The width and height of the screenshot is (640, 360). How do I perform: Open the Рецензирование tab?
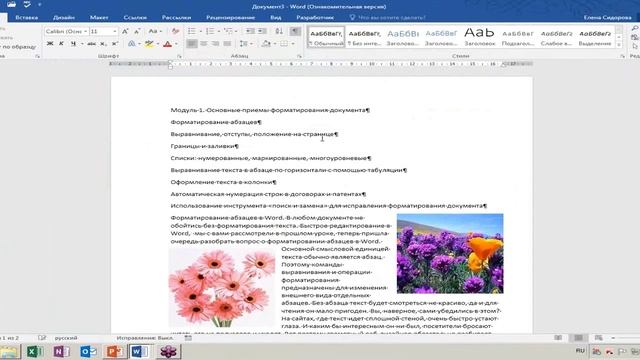tap(230, 18)
